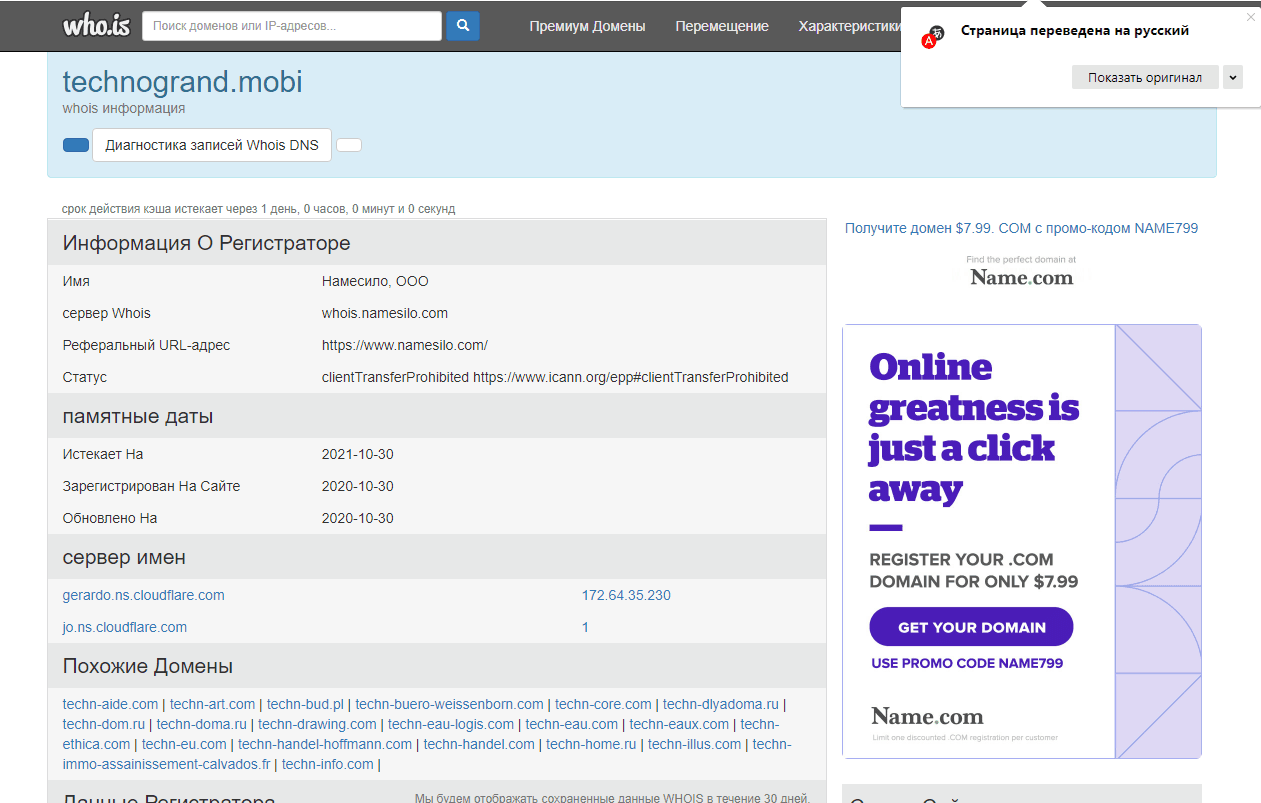Image resolution: width=1261 pixels, height=803 pixels.
Task: Click the translate icon in the popup
Action: click(x=933, y=37)
